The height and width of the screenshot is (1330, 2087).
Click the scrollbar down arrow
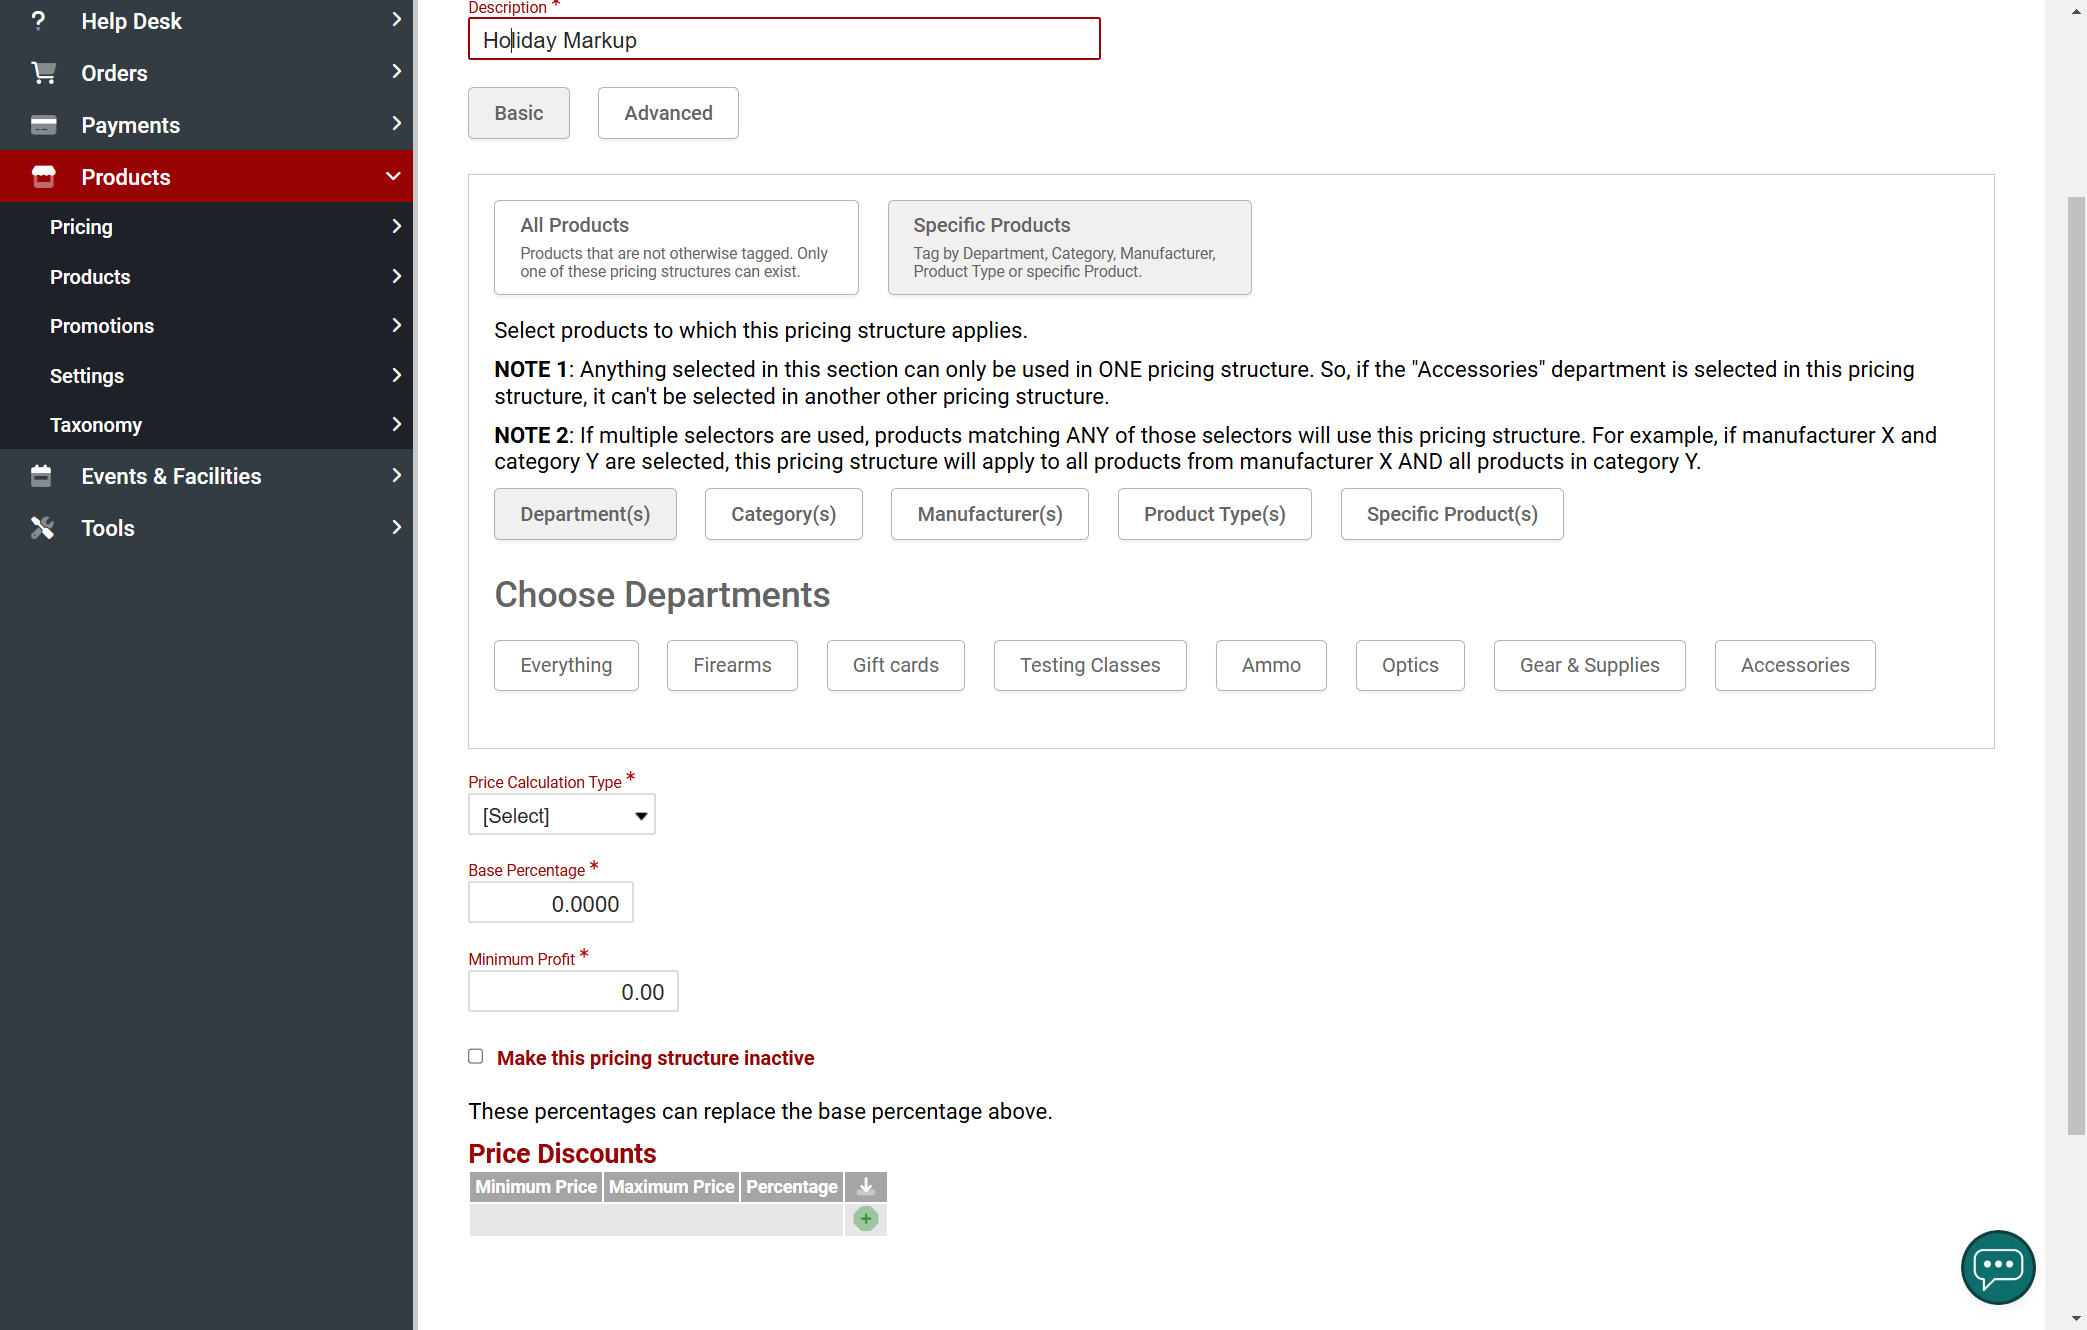pyautogui.click(x=2076, y=1319)
